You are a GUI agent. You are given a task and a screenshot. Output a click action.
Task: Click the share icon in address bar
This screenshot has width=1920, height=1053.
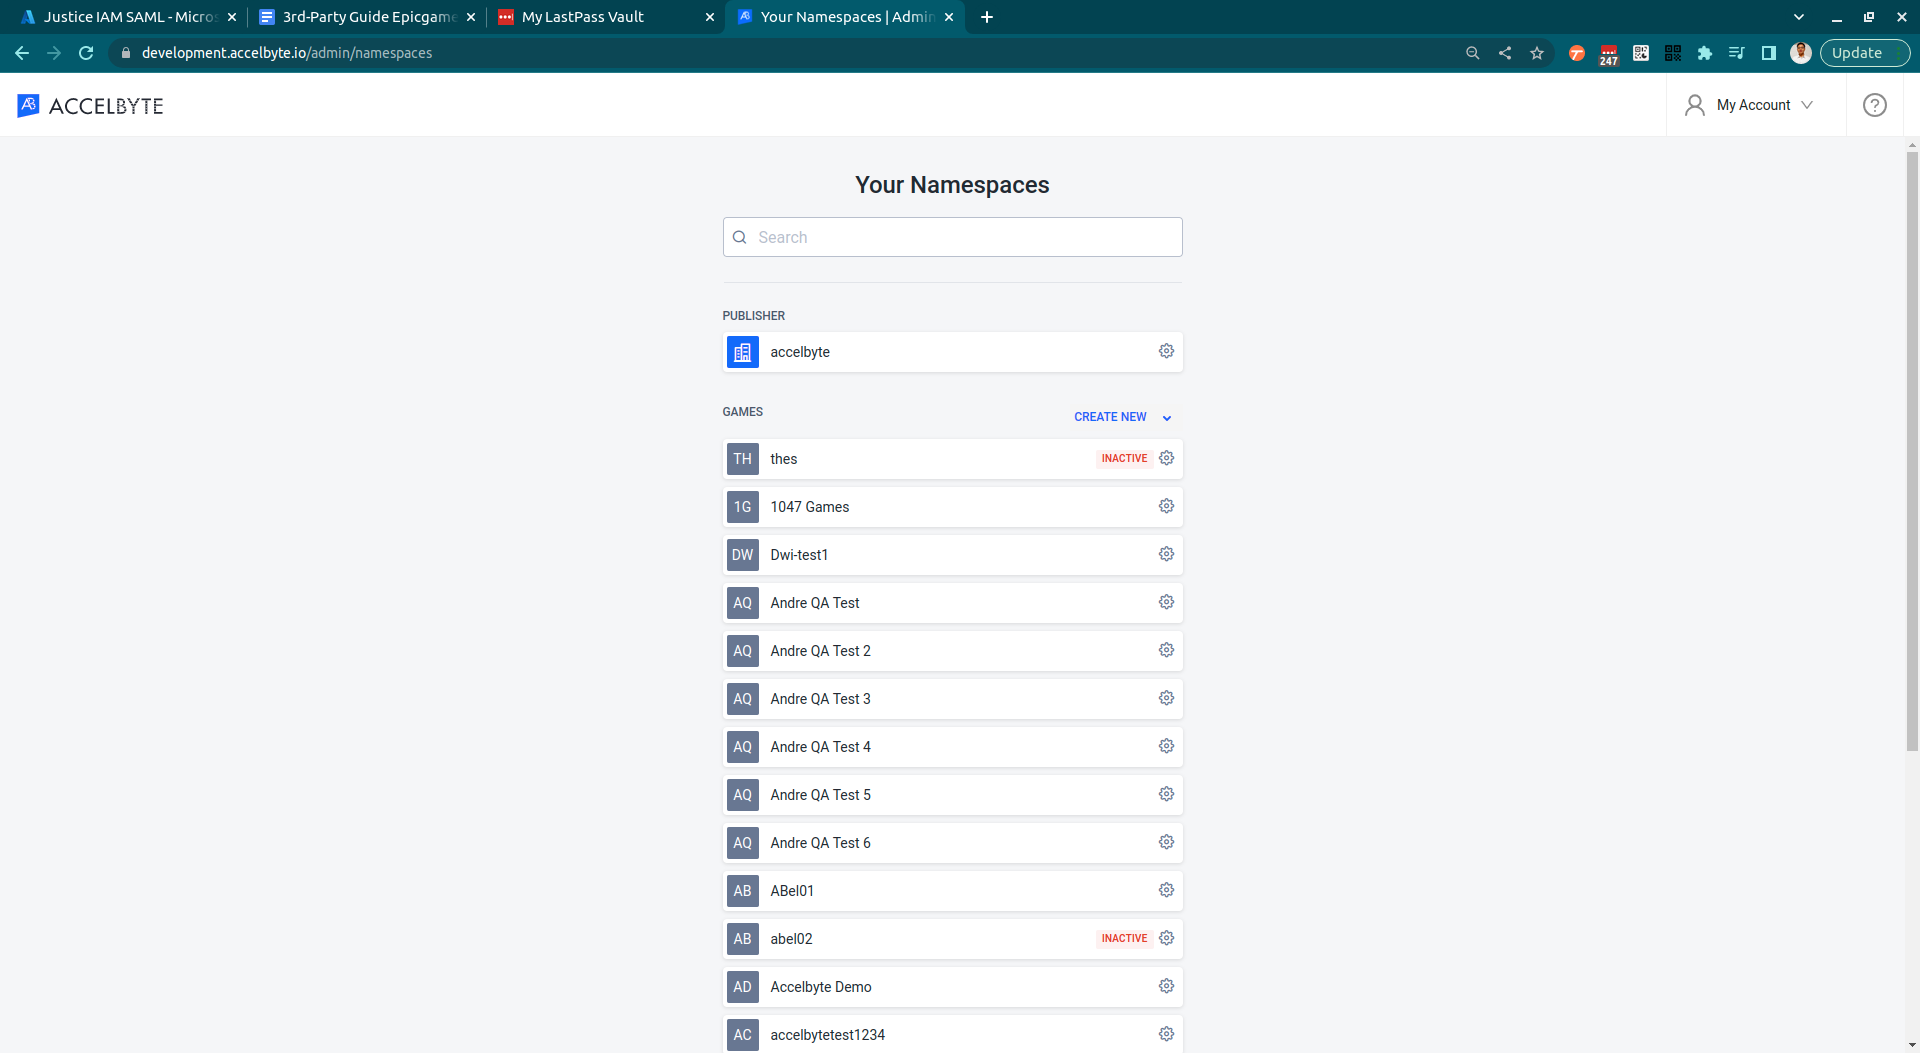[x=1505, y=53]
